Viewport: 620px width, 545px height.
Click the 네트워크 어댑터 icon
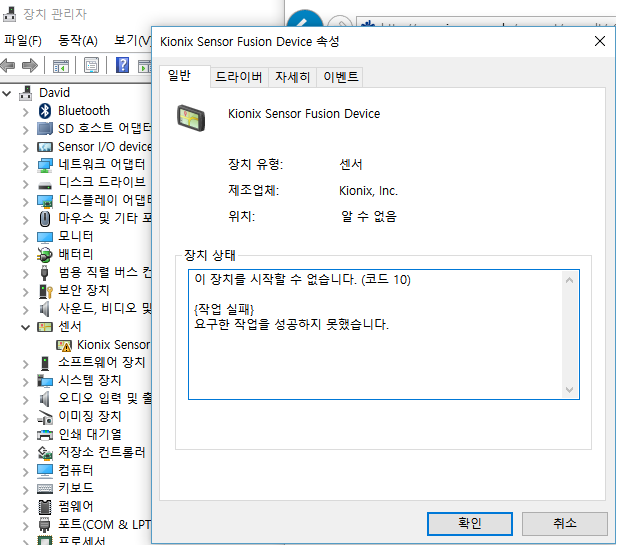click(45, 165)
